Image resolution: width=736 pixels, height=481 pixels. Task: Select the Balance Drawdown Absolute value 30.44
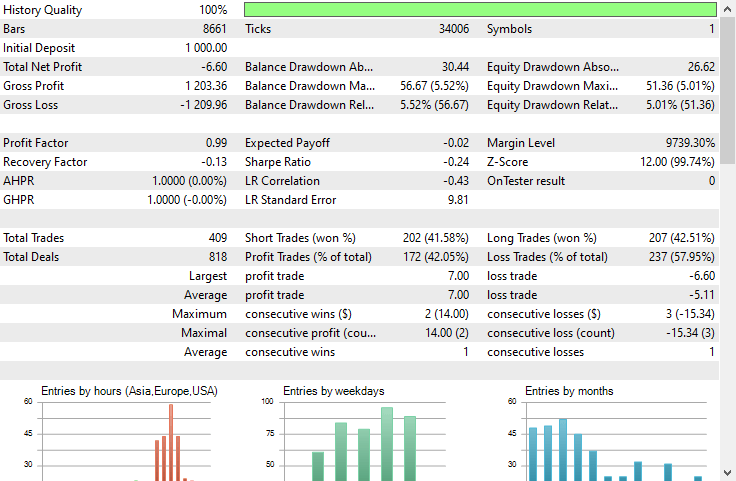click(x=455, y=67)
